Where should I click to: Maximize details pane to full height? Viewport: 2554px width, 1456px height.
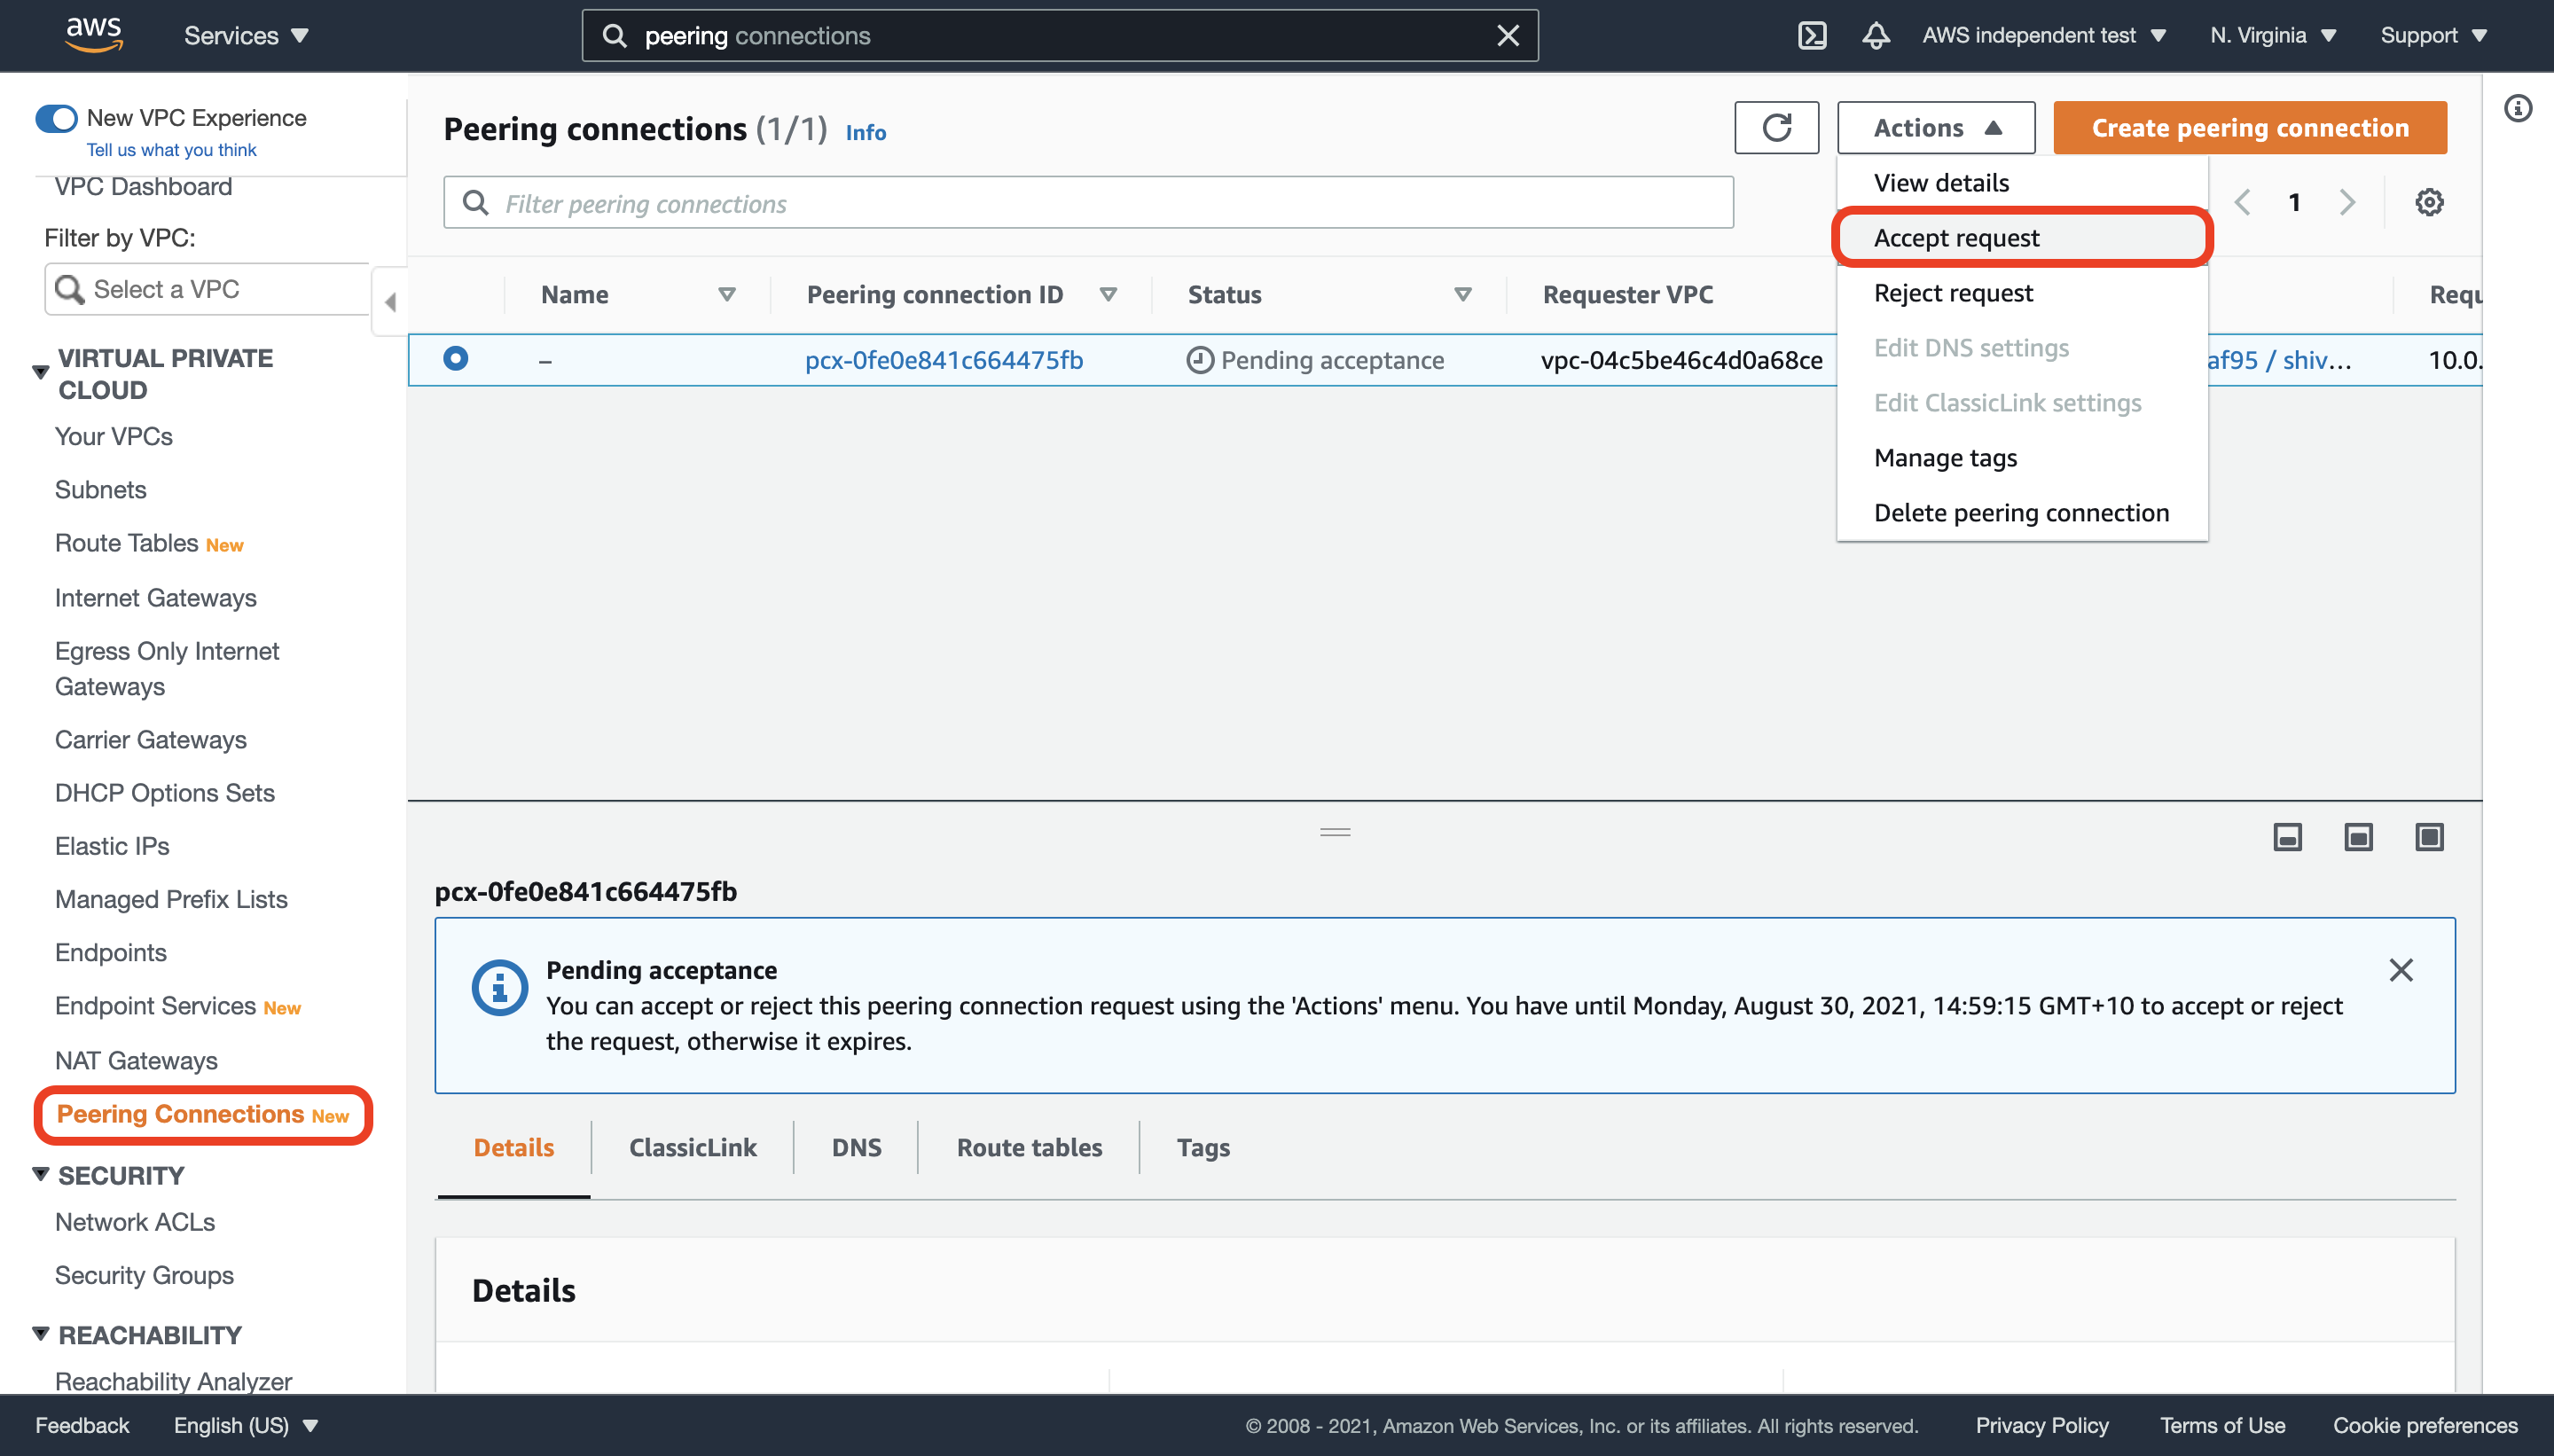pyautogui.click(x=2428, y=837)
